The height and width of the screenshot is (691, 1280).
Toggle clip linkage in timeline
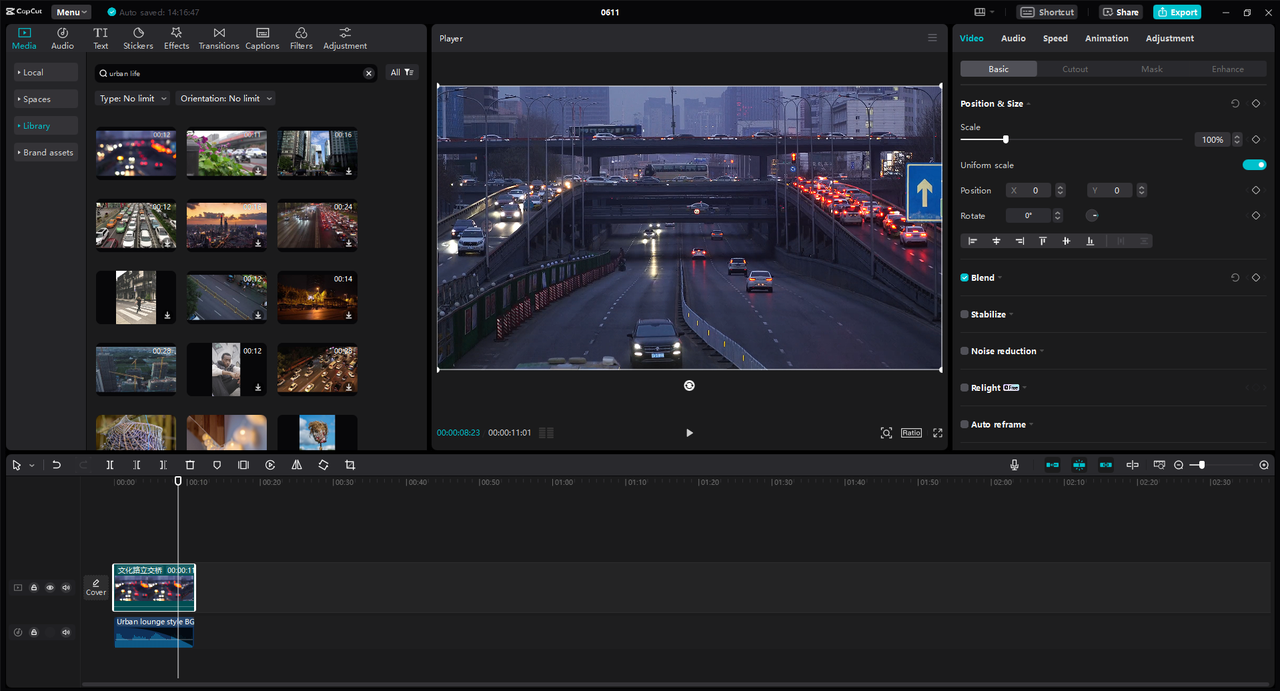click(1105, 465)
